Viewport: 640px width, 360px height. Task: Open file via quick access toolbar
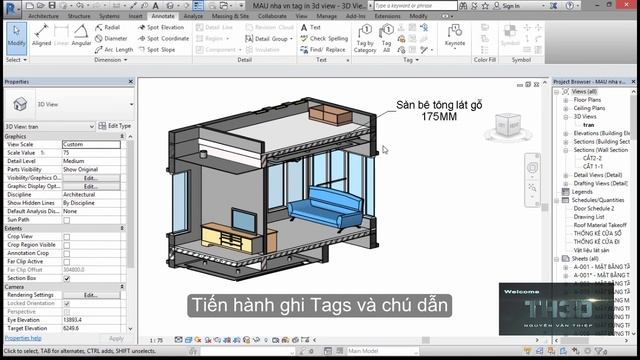(41, 6)
